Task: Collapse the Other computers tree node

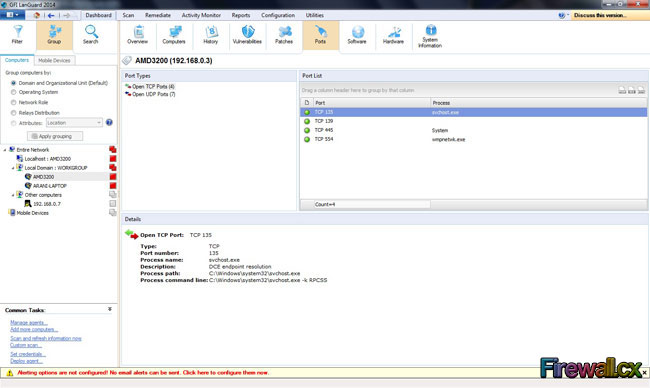Action: point(13,195)
